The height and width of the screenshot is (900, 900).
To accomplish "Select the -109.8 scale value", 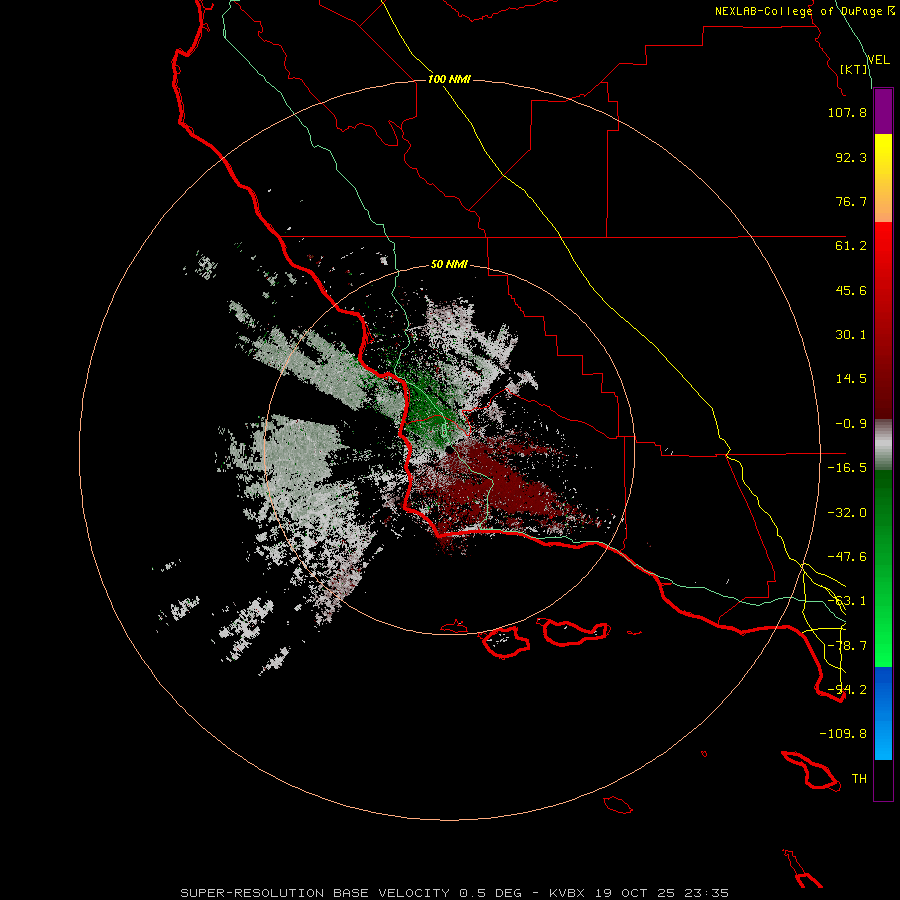I will point(843,734).
